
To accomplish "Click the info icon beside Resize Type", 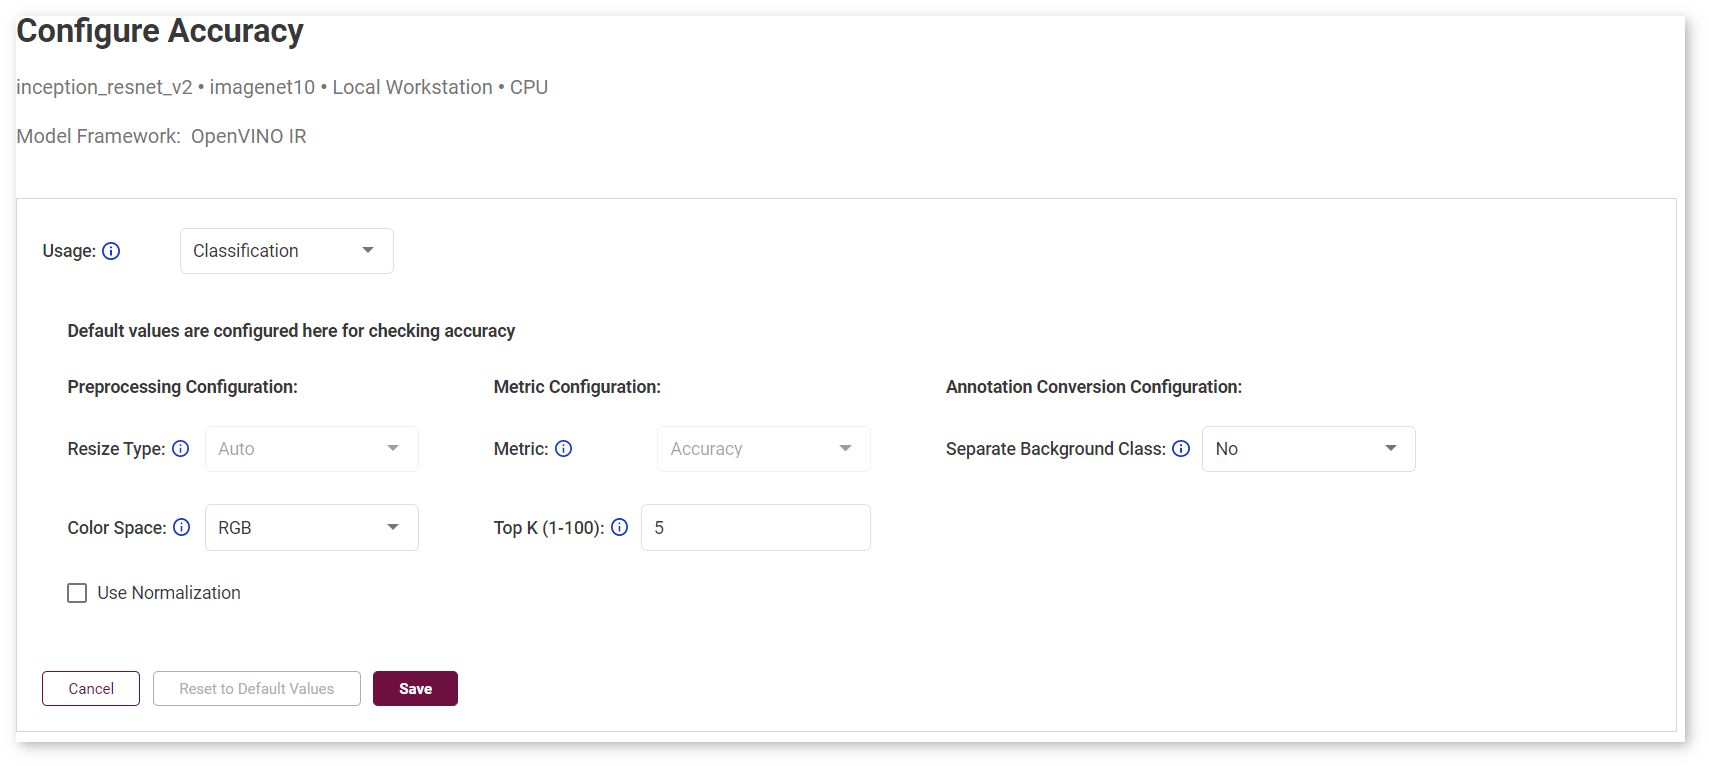I will (180, 449).
